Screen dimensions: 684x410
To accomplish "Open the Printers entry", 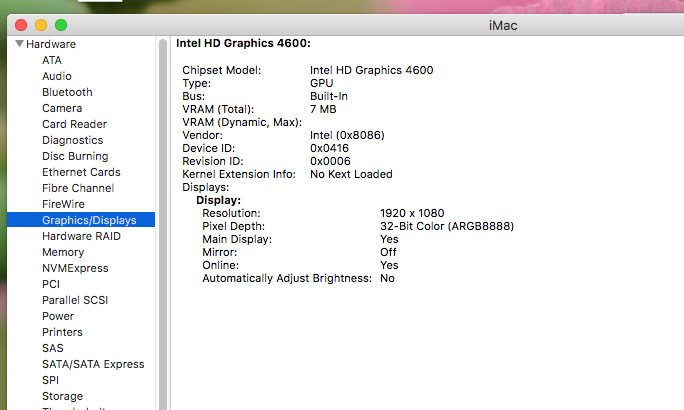I will click(62, 332).
